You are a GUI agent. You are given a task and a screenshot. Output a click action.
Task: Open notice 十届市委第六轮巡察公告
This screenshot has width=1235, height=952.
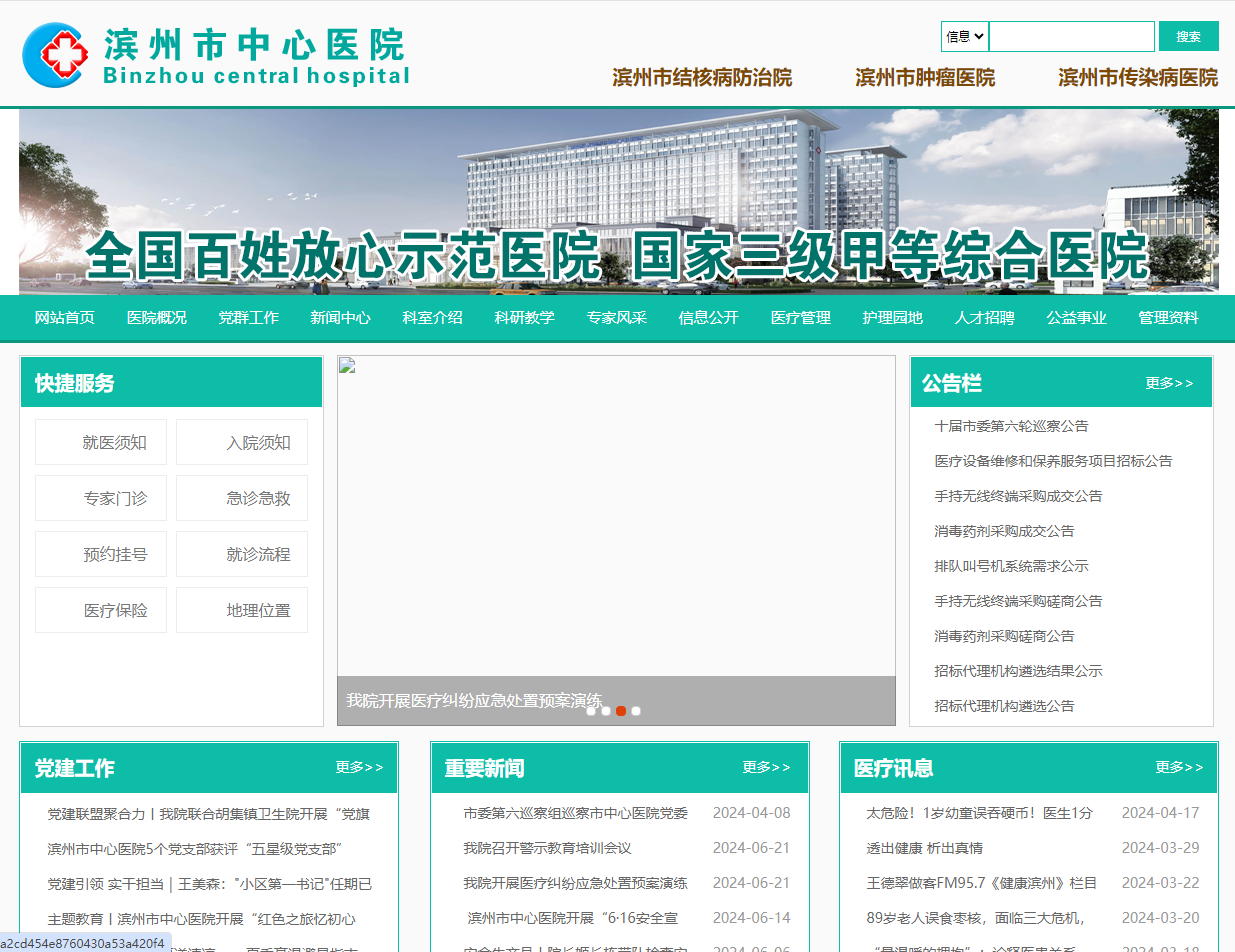pyautogui.click(x=1011, y=426)
